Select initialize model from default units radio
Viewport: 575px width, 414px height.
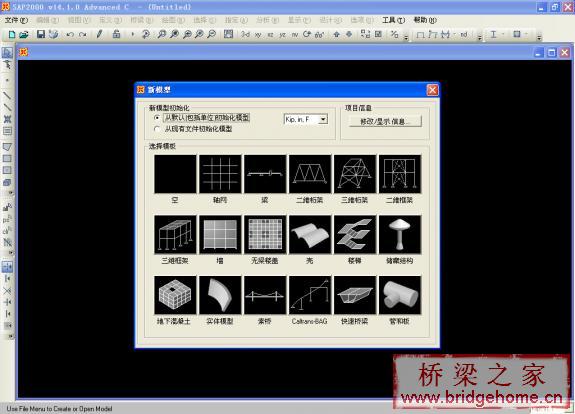coord(157,118)
